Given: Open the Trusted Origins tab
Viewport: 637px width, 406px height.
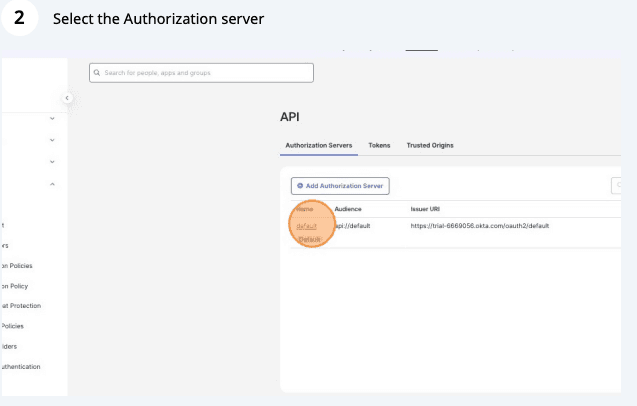Looking at the screenshot, I should (430, 145).
